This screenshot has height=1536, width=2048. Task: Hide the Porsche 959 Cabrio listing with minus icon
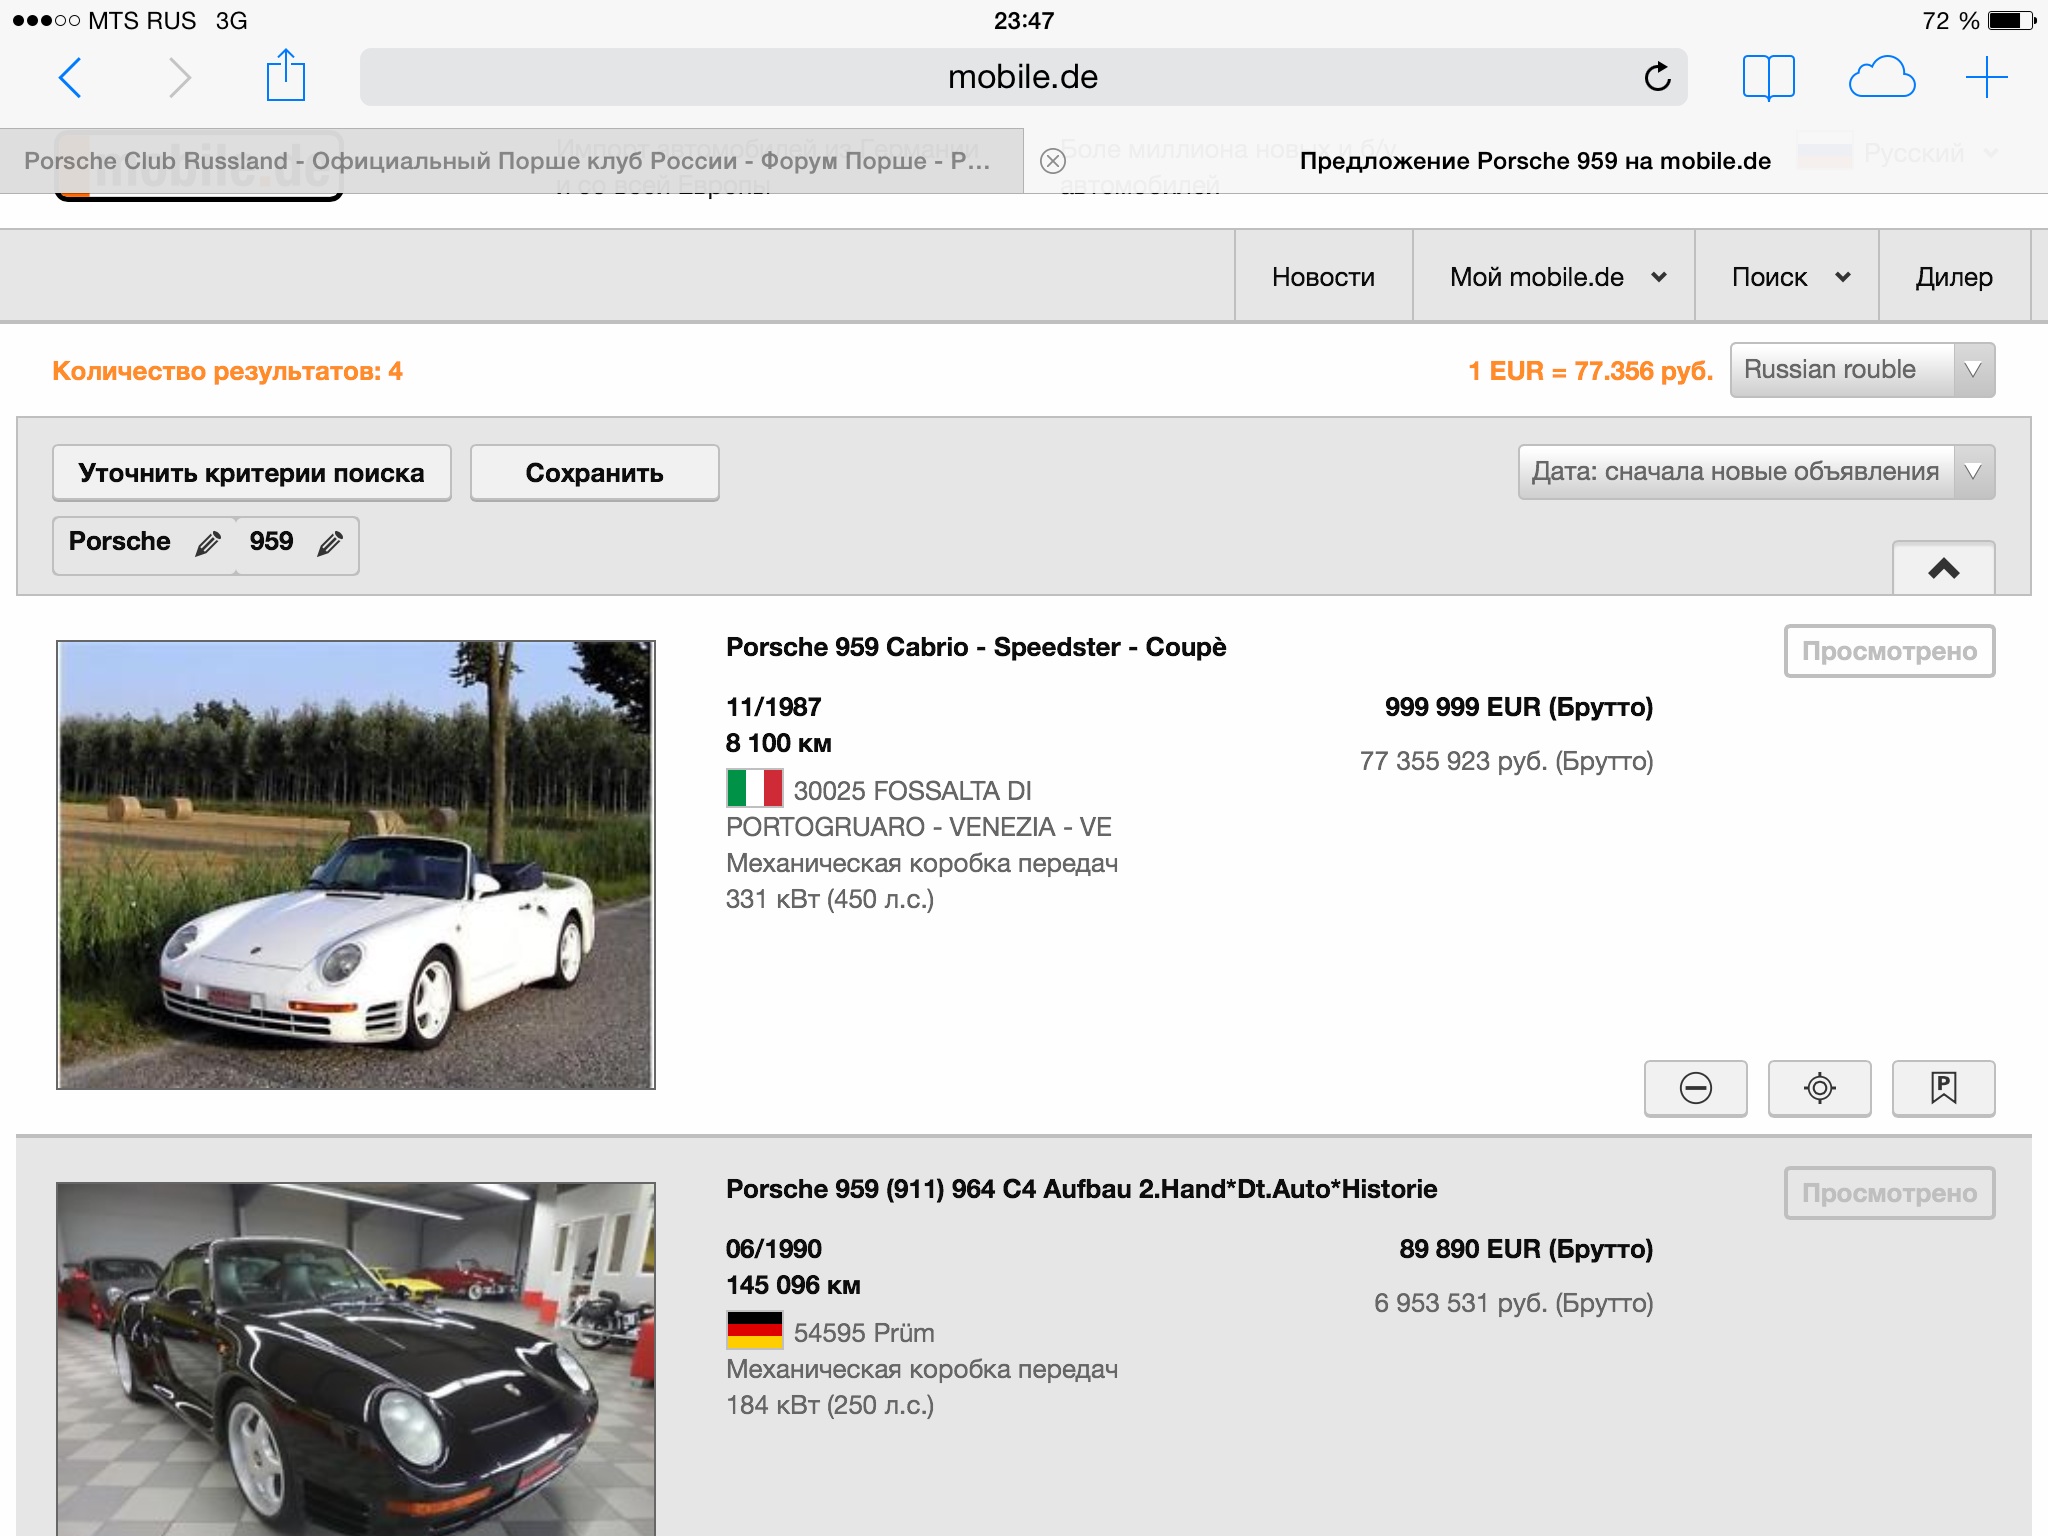point(1695,1088)
